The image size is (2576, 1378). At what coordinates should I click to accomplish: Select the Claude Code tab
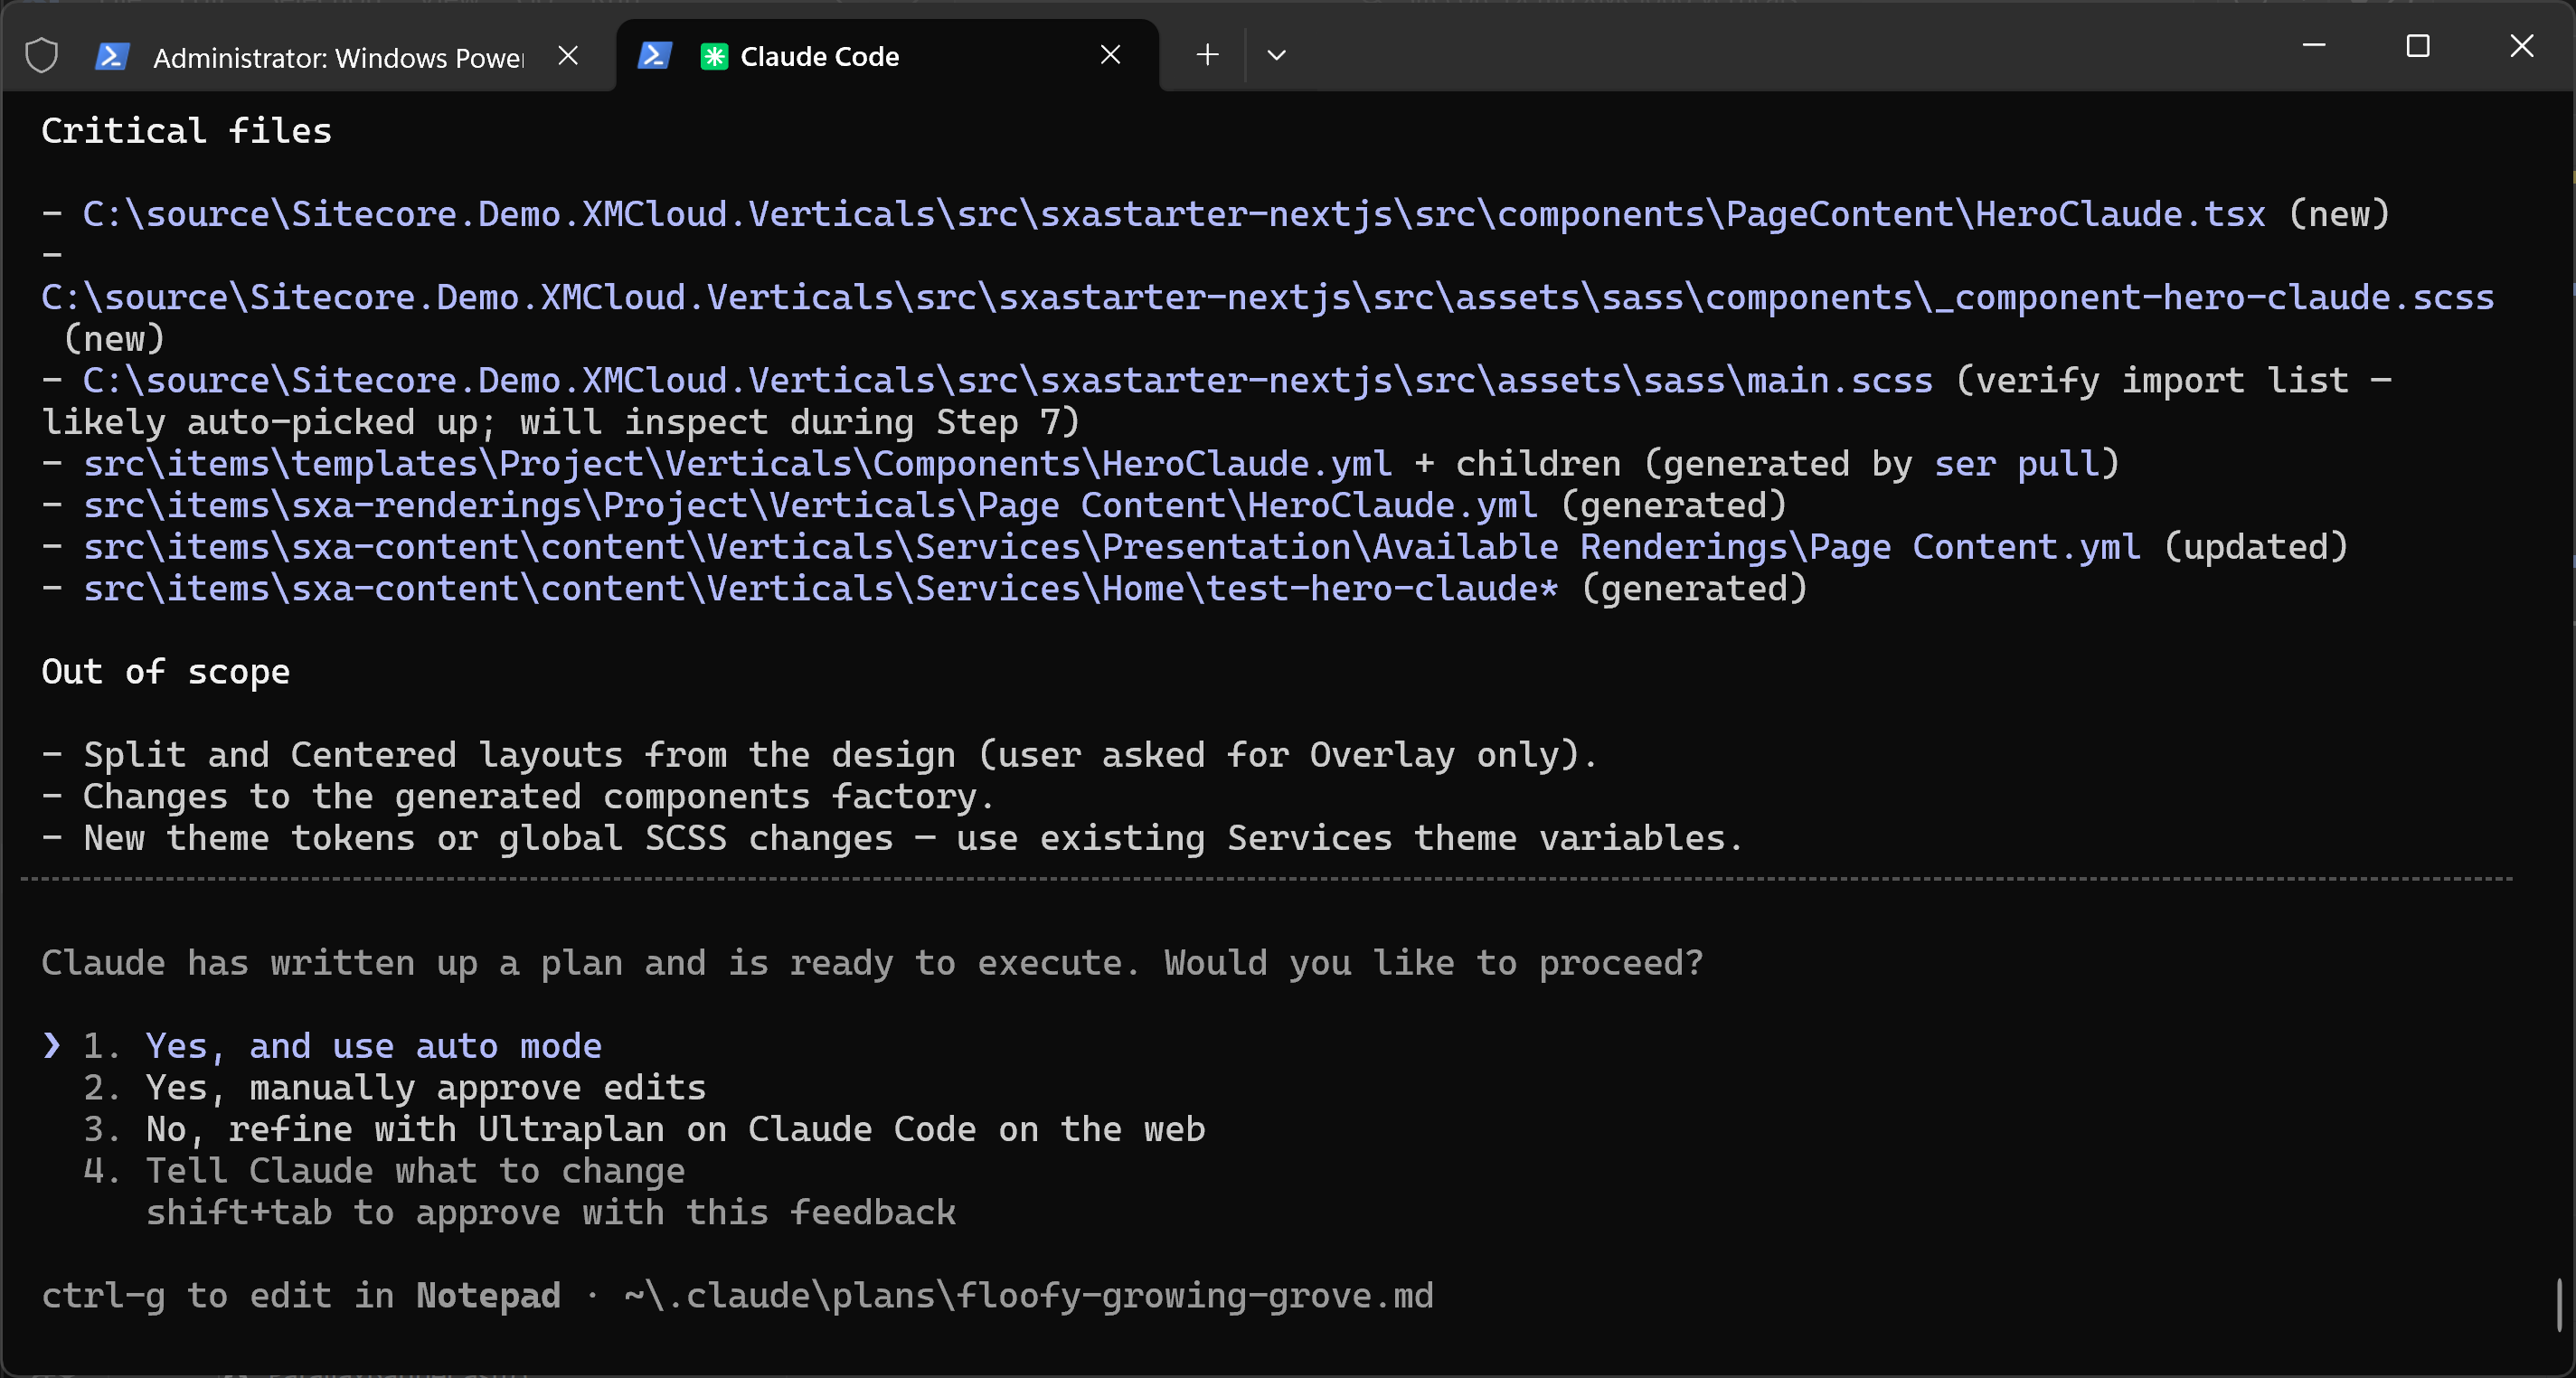(x=819, y=57)
